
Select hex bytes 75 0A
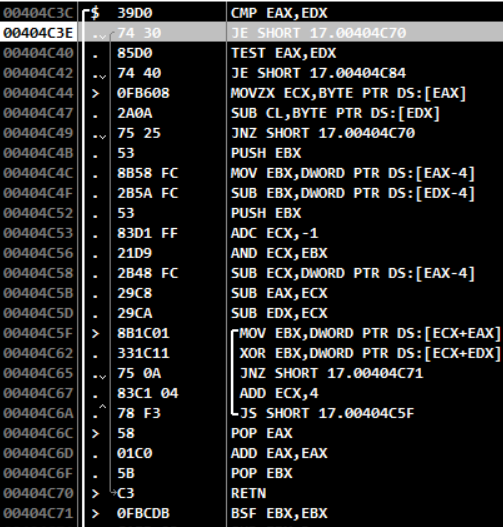pos(139,373)
